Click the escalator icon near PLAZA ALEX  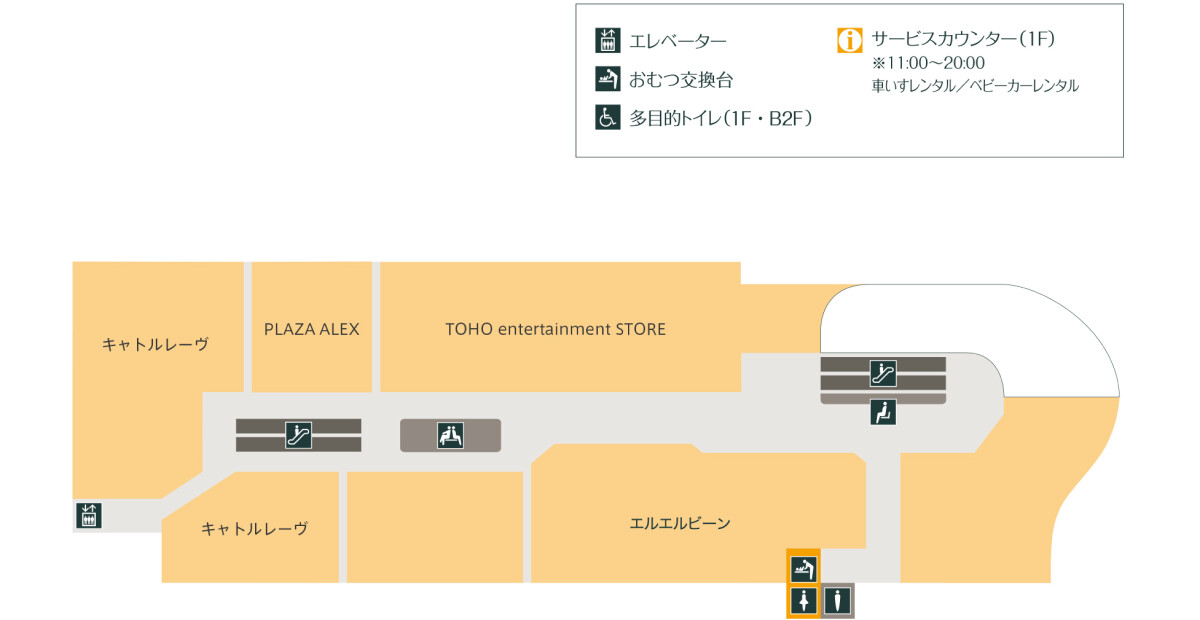[x=299, y=436]
